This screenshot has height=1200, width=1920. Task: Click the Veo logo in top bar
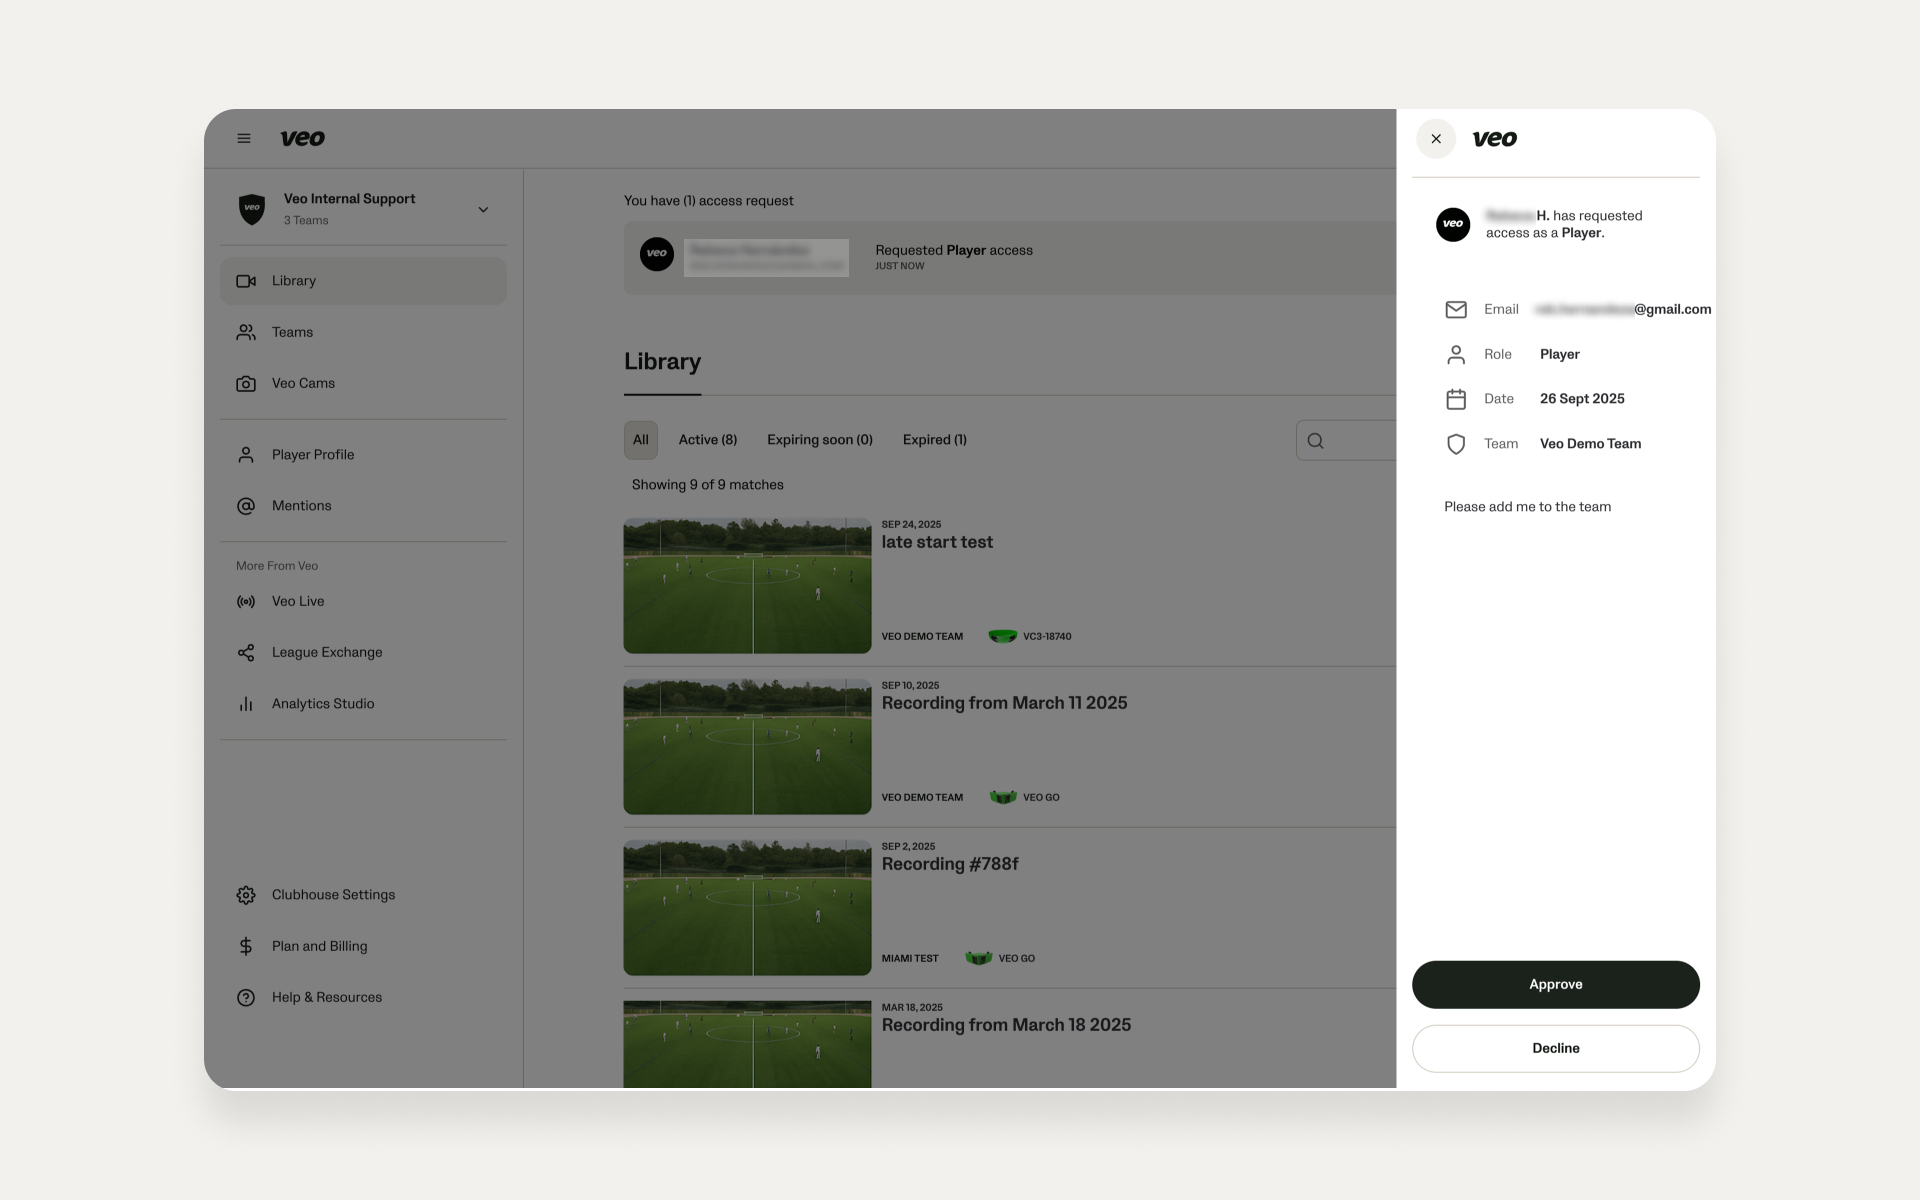pyautogui.click(x=302, y=139)
